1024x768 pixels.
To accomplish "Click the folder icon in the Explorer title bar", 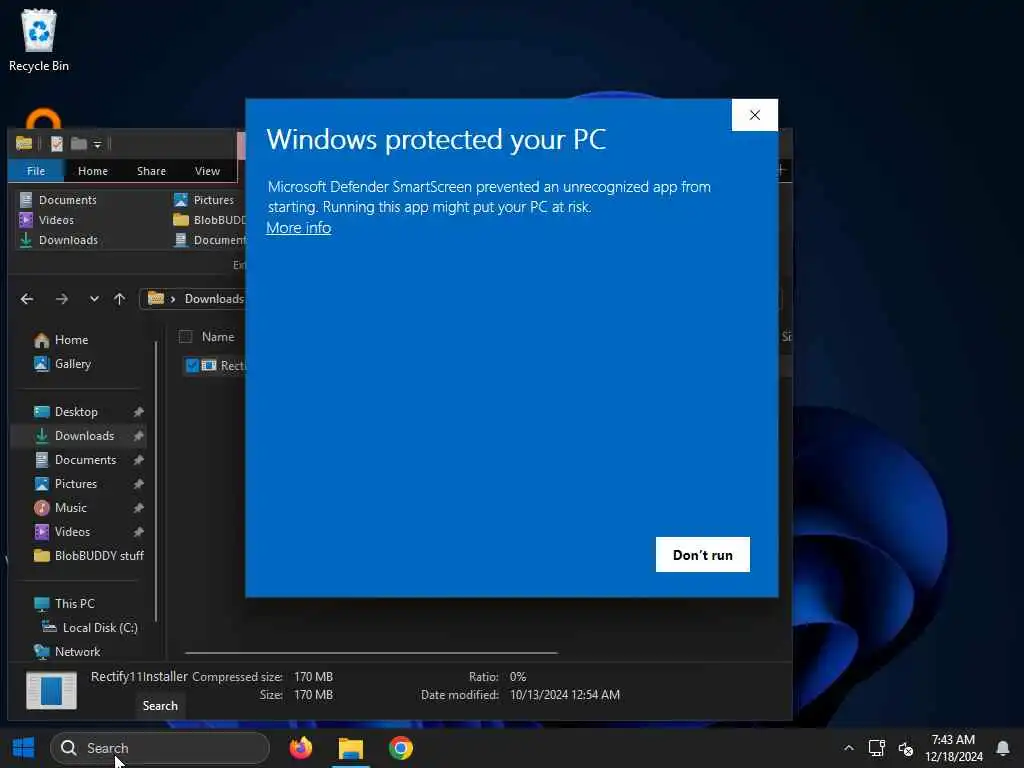I will [24, 143].
